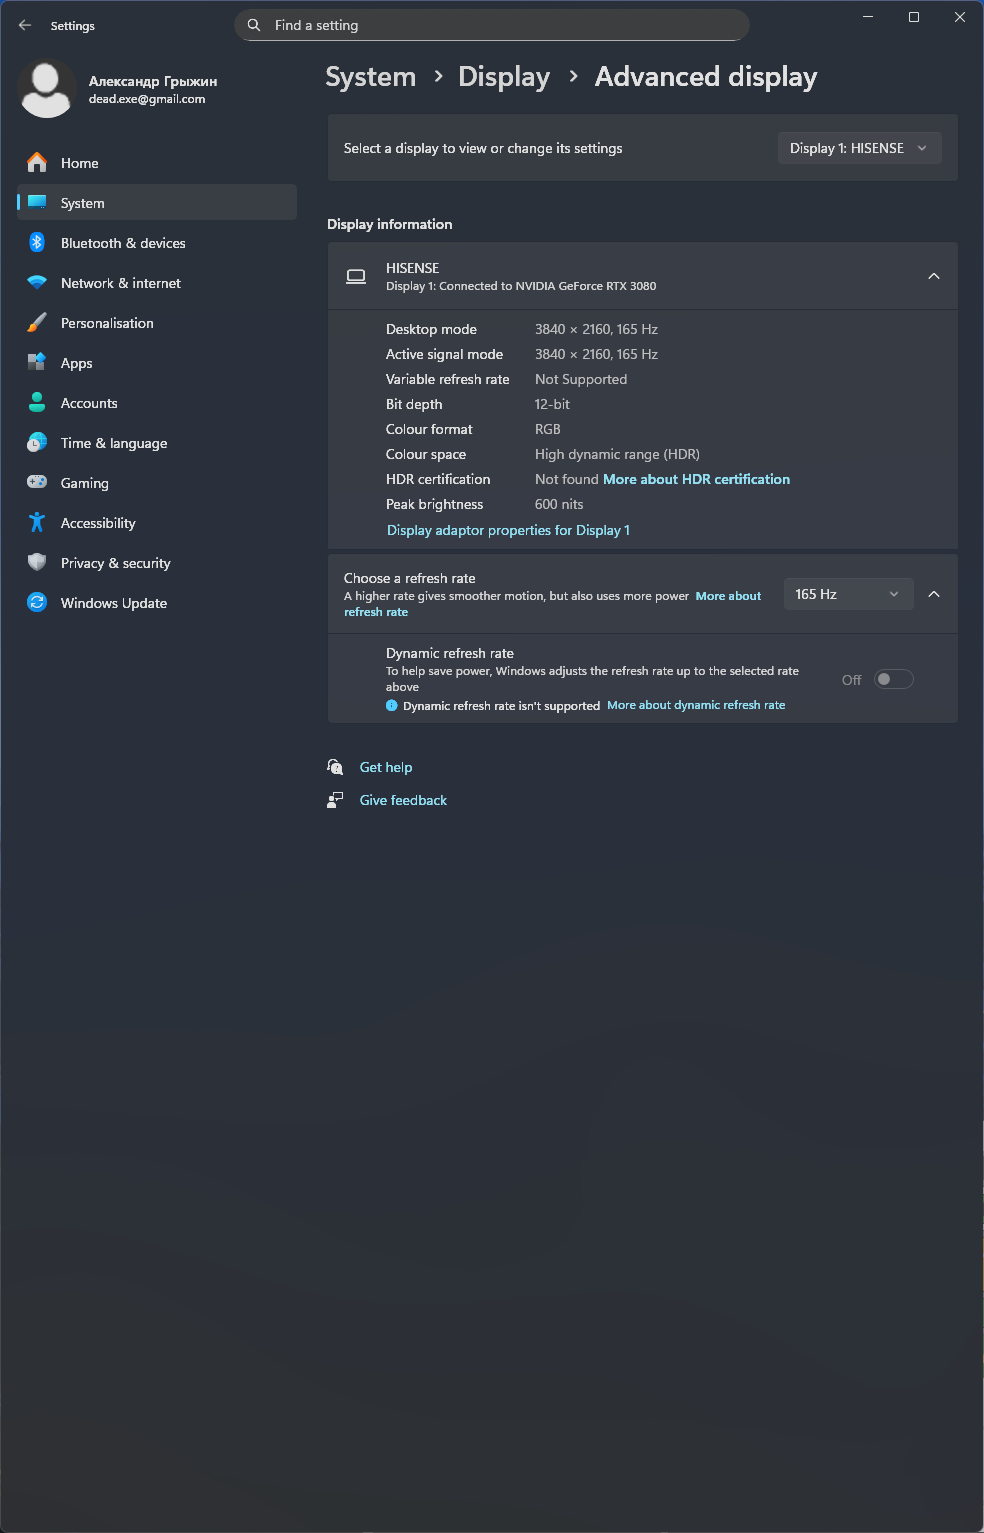This screenshot has width=984, height=1533.
Task: Collapse the HISENSE display information section
Action: pos(933,276)
